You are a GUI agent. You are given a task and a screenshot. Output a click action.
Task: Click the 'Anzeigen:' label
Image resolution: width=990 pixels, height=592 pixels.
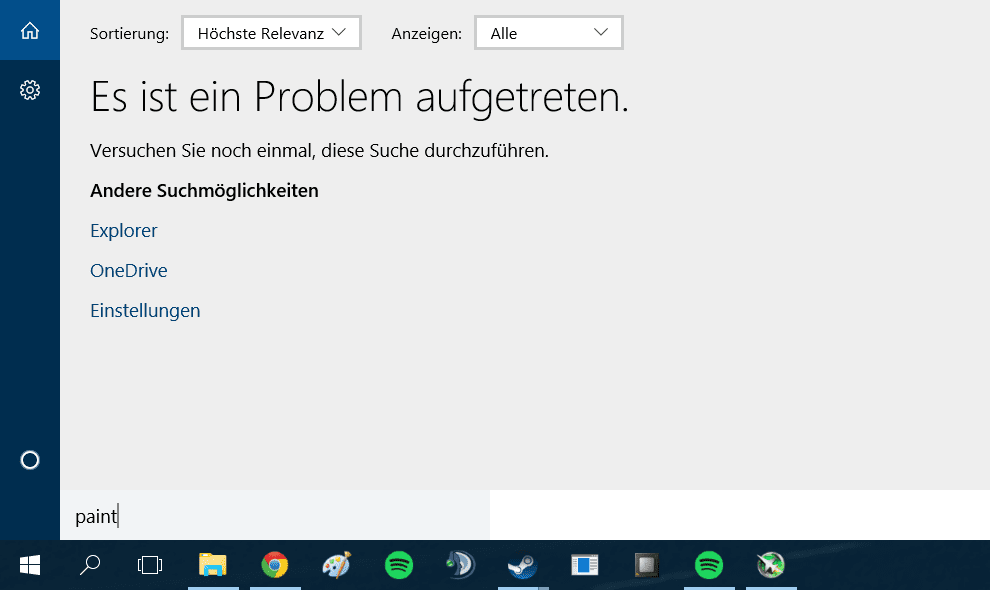coord(427,33)
